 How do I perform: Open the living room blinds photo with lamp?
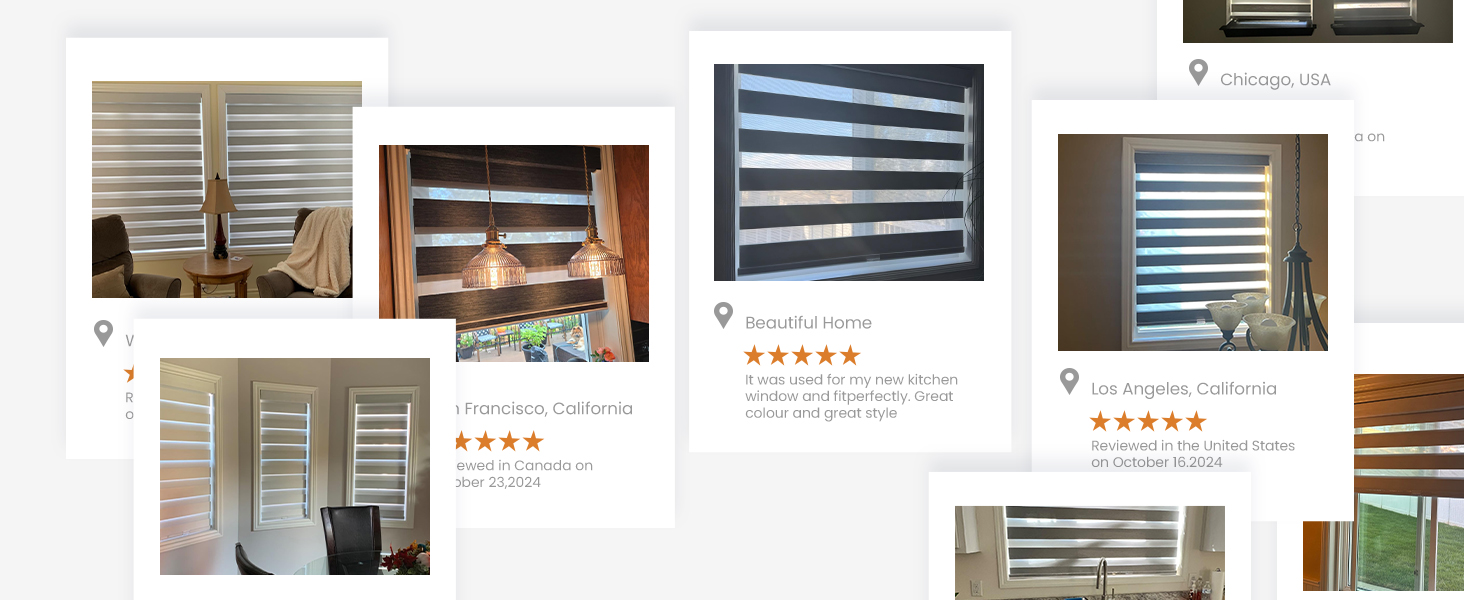(x=227, y=190)
